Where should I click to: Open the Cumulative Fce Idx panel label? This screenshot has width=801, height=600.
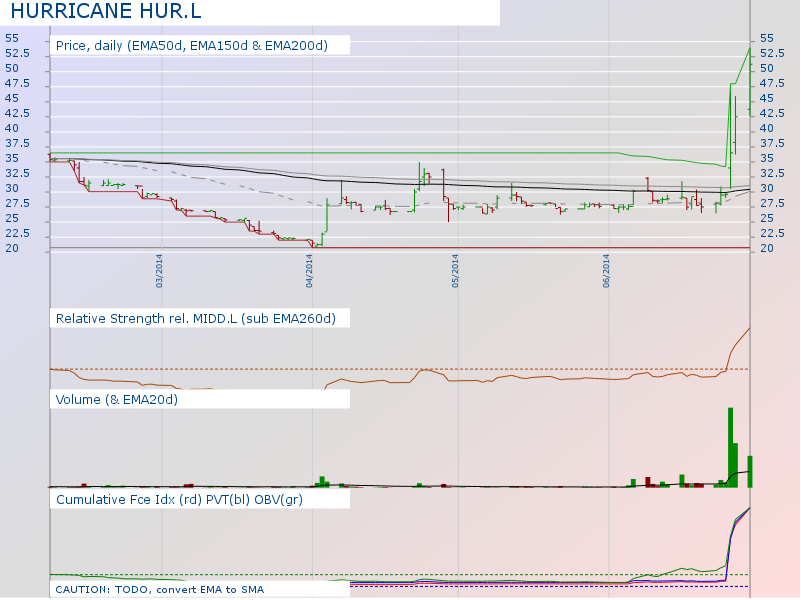pyautogui.click(x=180, y=499)
